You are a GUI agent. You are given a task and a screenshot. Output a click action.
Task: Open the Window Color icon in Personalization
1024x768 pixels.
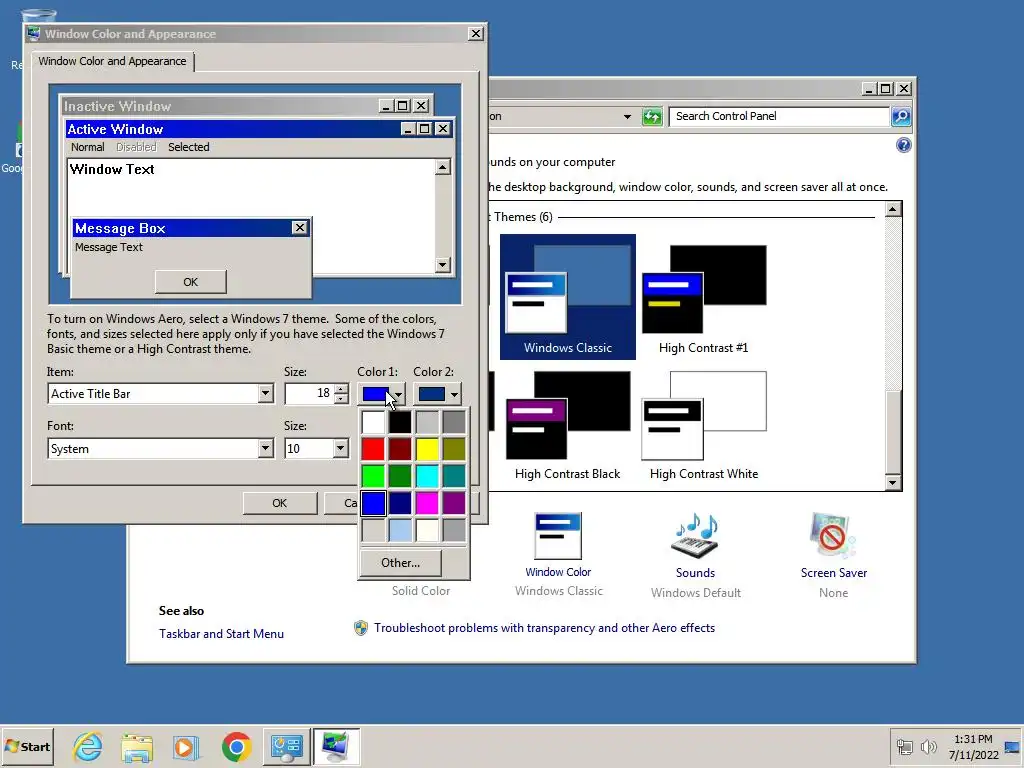coord(558,537)
